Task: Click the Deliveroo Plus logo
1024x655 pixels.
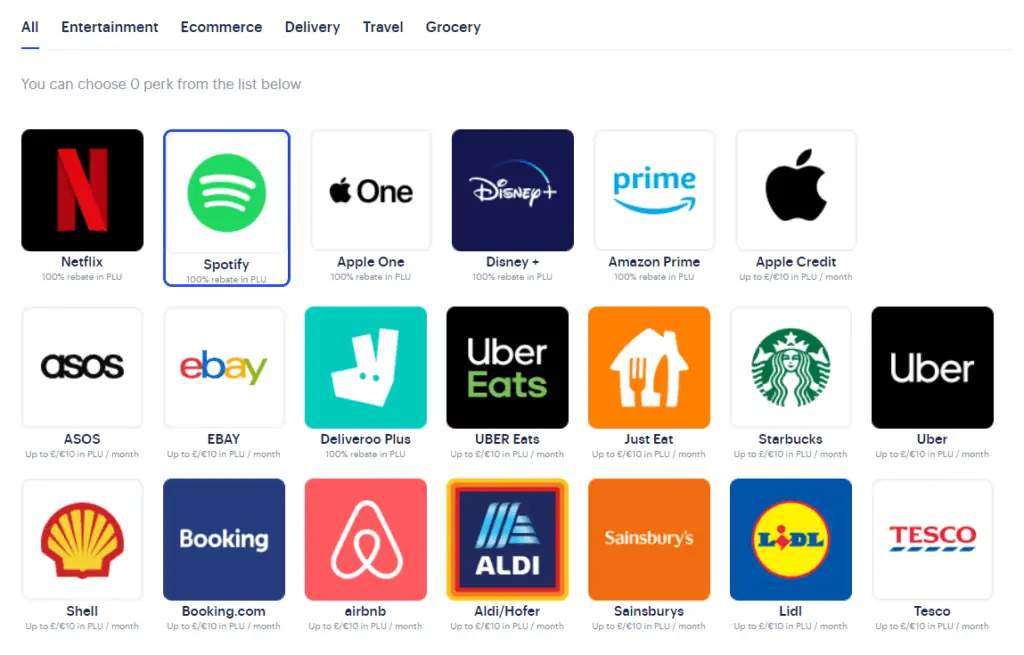Action: [366, 368]
